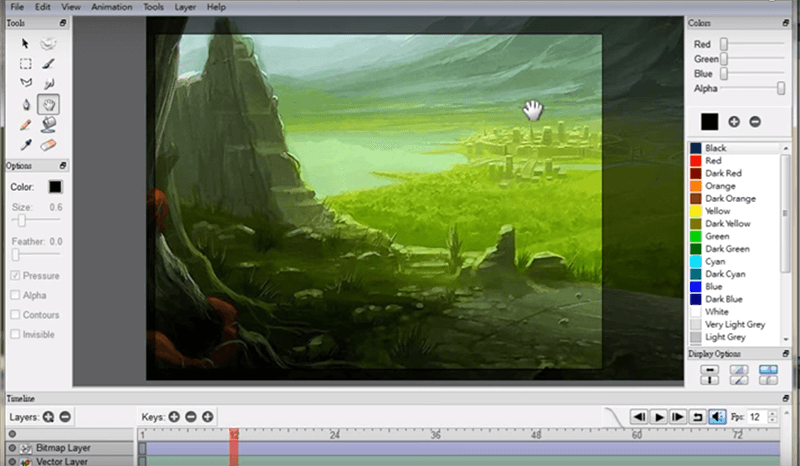800x466 pixels.
Task: Undock the Options panel
Action: point(63,165)
